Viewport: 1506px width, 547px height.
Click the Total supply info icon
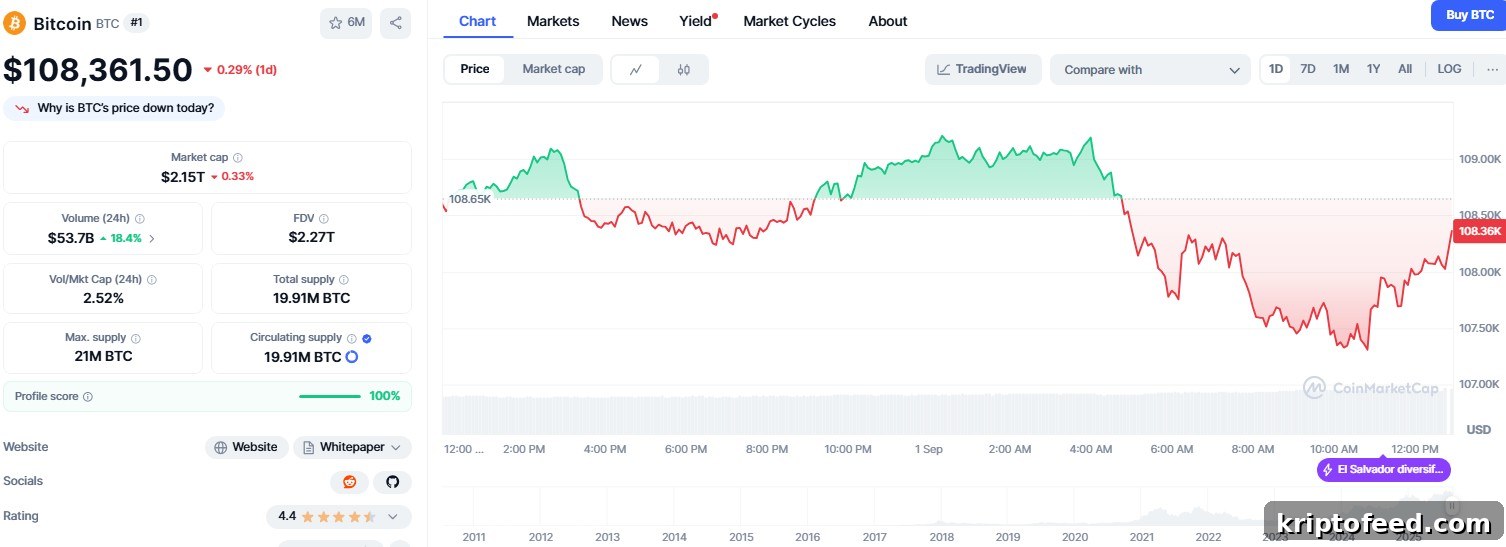344,280
